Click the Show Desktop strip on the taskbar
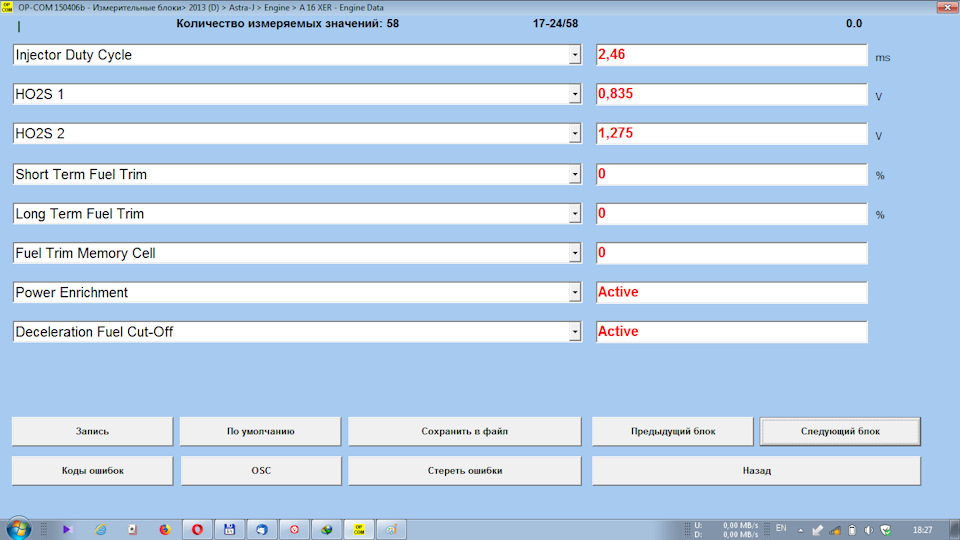 [954, 530]
